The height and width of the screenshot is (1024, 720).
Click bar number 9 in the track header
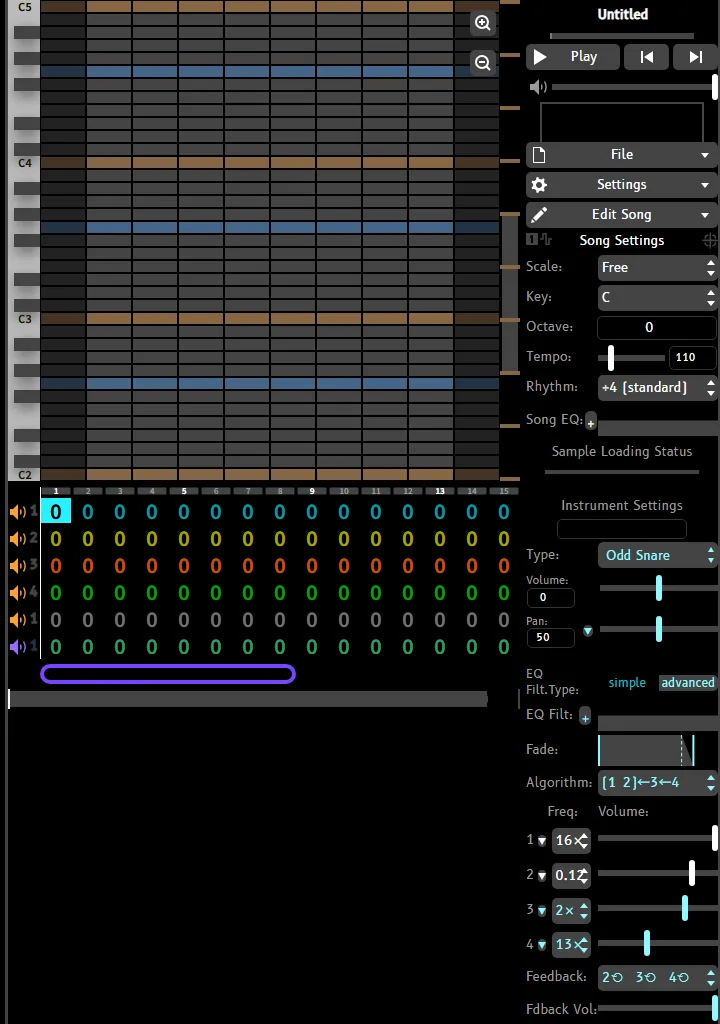click(x=312, y=491)
